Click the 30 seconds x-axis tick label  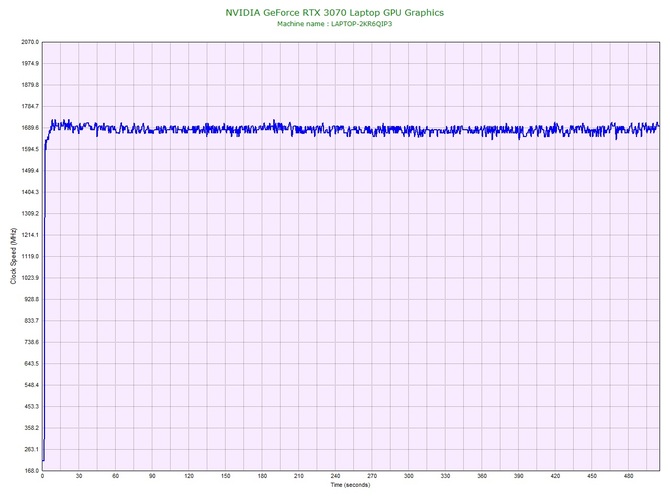(x=79, y=476)
